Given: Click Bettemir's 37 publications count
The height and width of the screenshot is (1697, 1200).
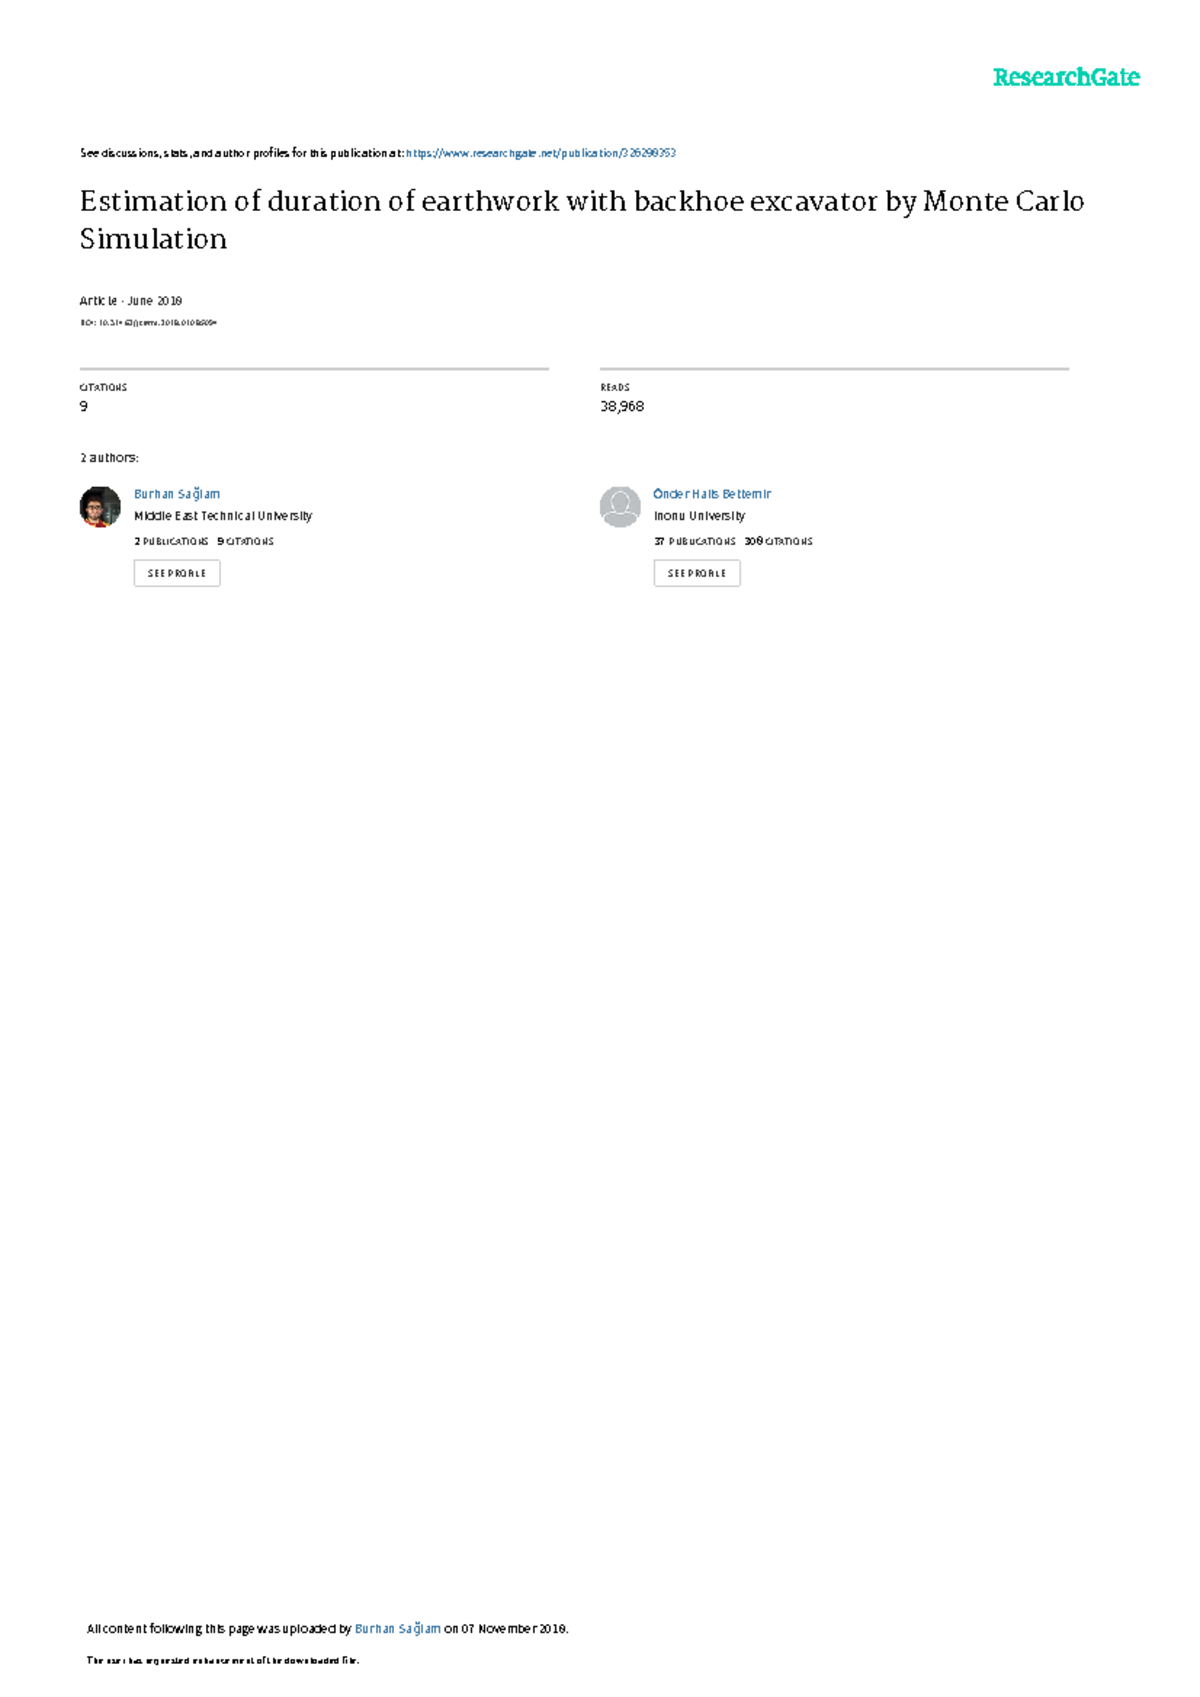Looking at the screenshot, I should coord(695,541).
